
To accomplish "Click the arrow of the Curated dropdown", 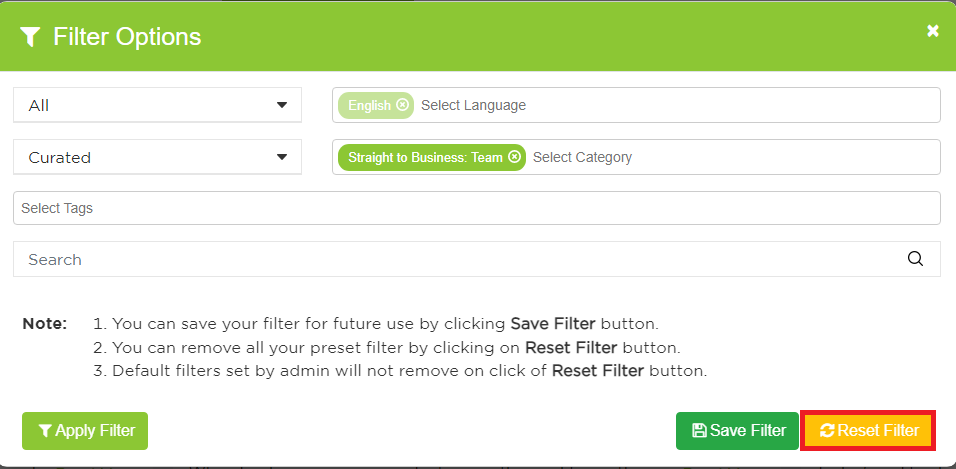I will click(x=281, y=157).
